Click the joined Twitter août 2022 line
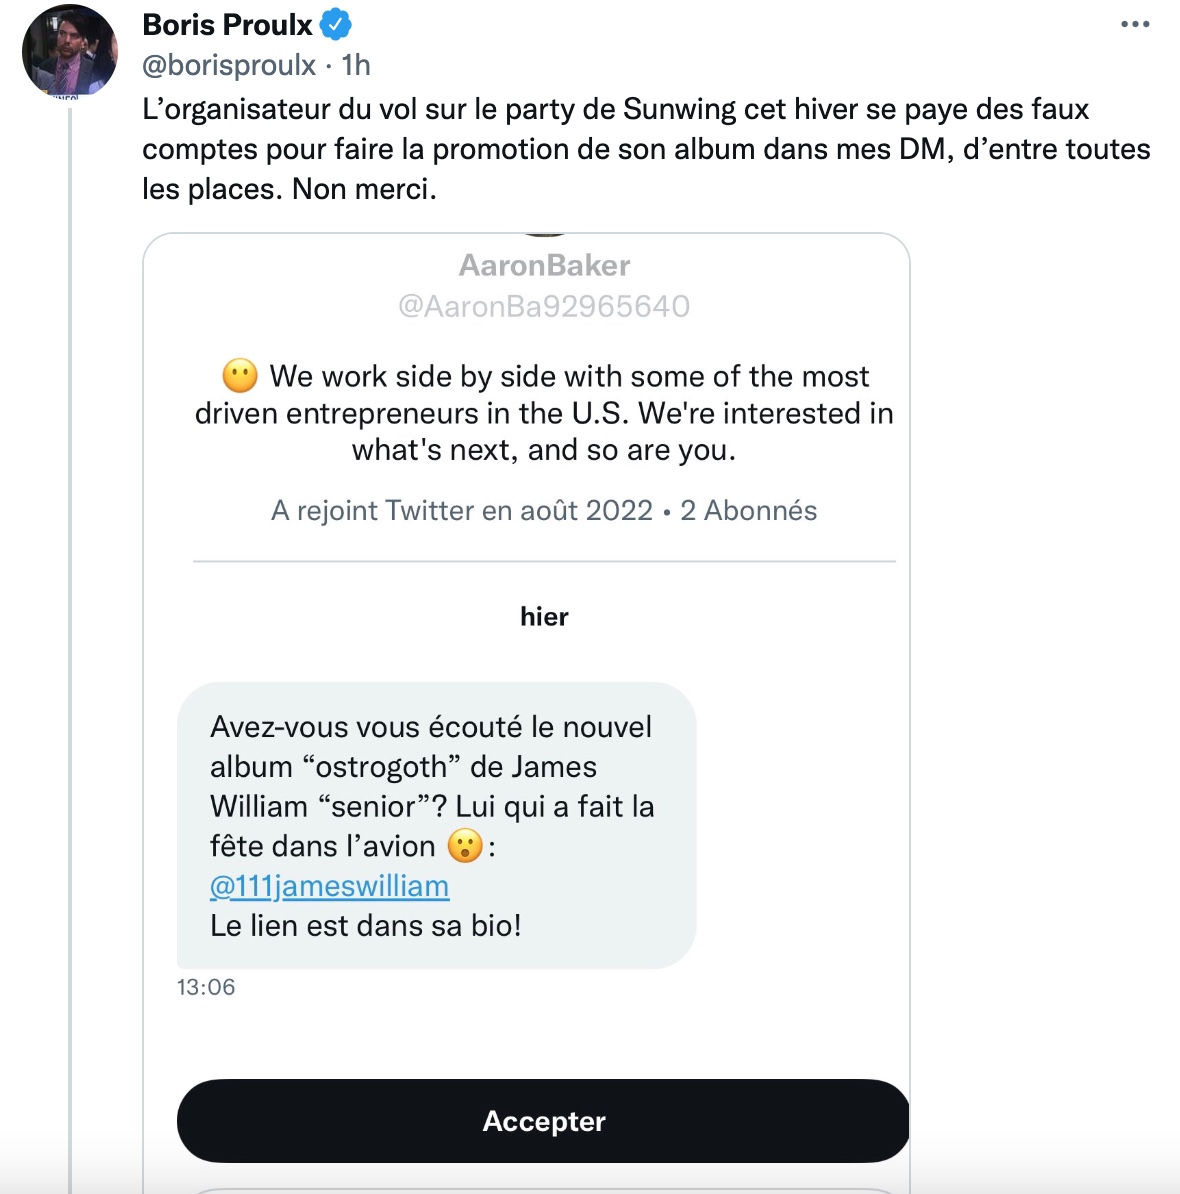This screenshot has width=1180, height=1194. [461, 510]
